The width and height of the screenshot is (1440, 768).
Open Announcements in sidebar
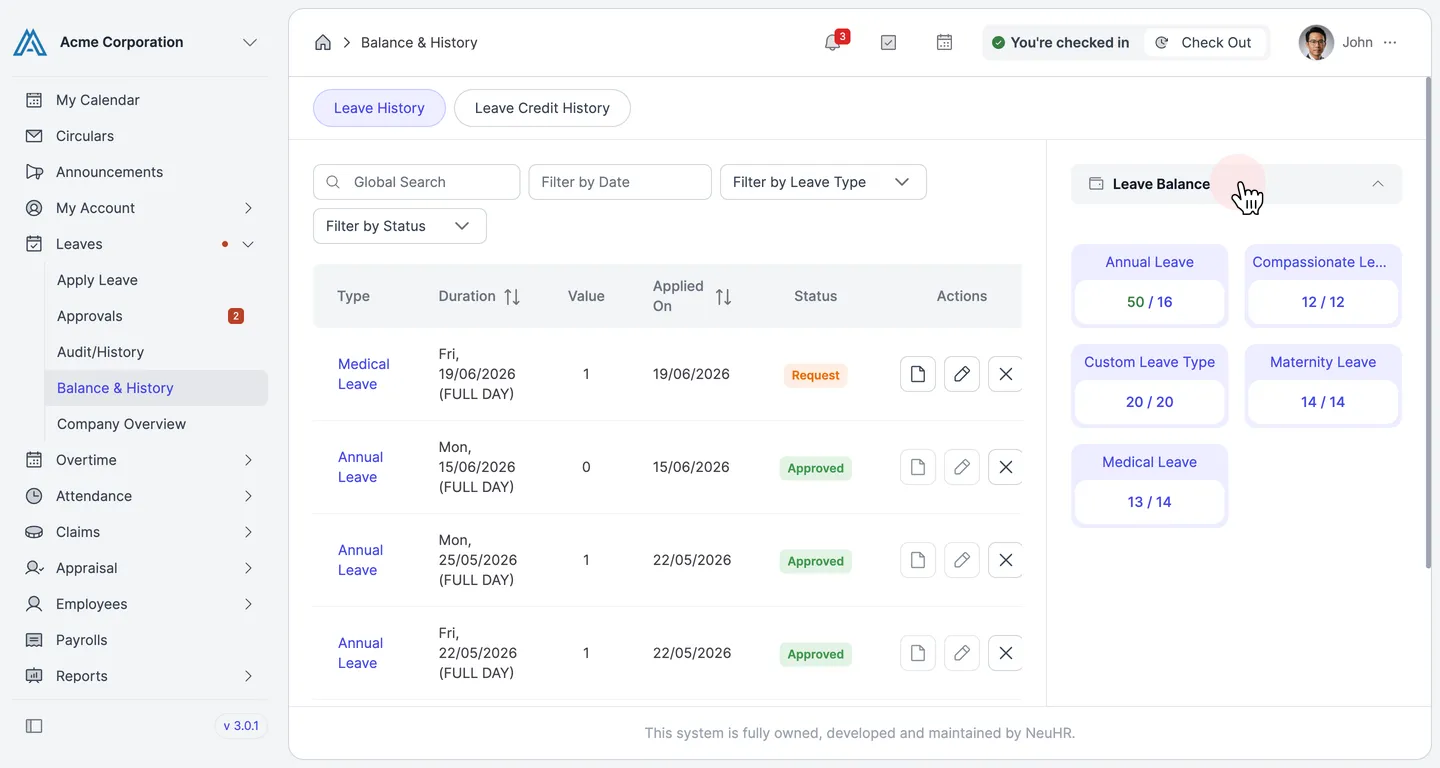[140, 172]
